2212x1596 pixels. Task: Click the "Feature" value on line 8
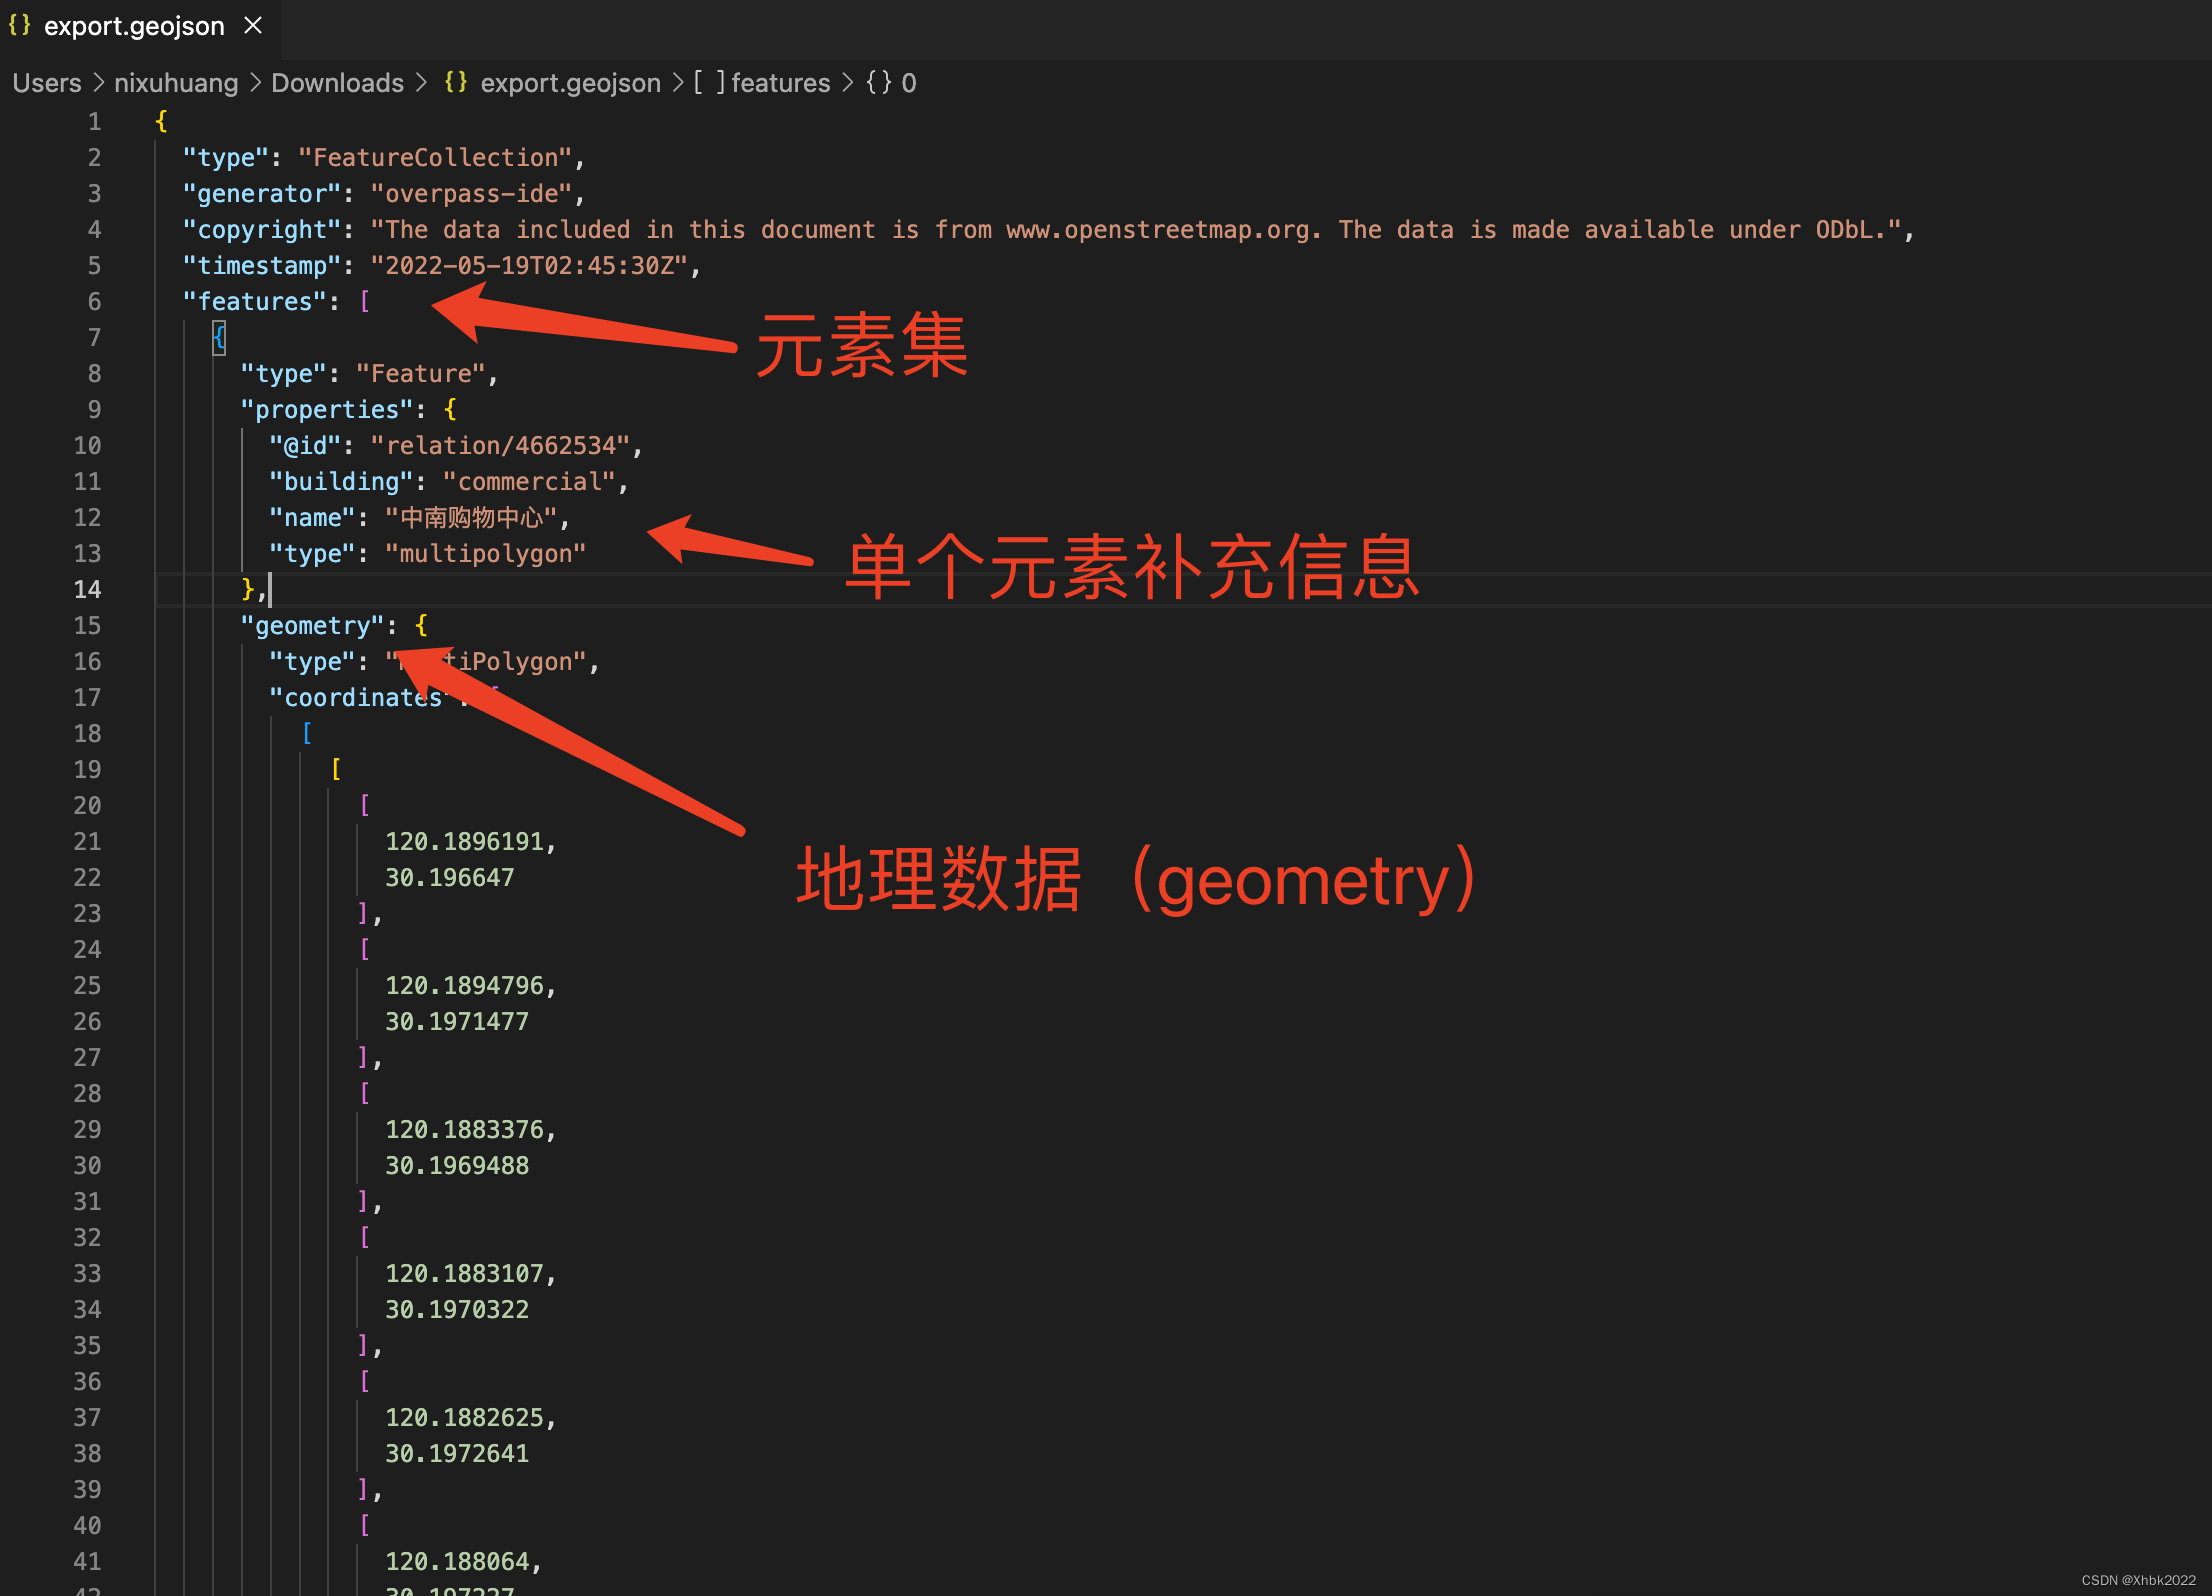[421, 374]
